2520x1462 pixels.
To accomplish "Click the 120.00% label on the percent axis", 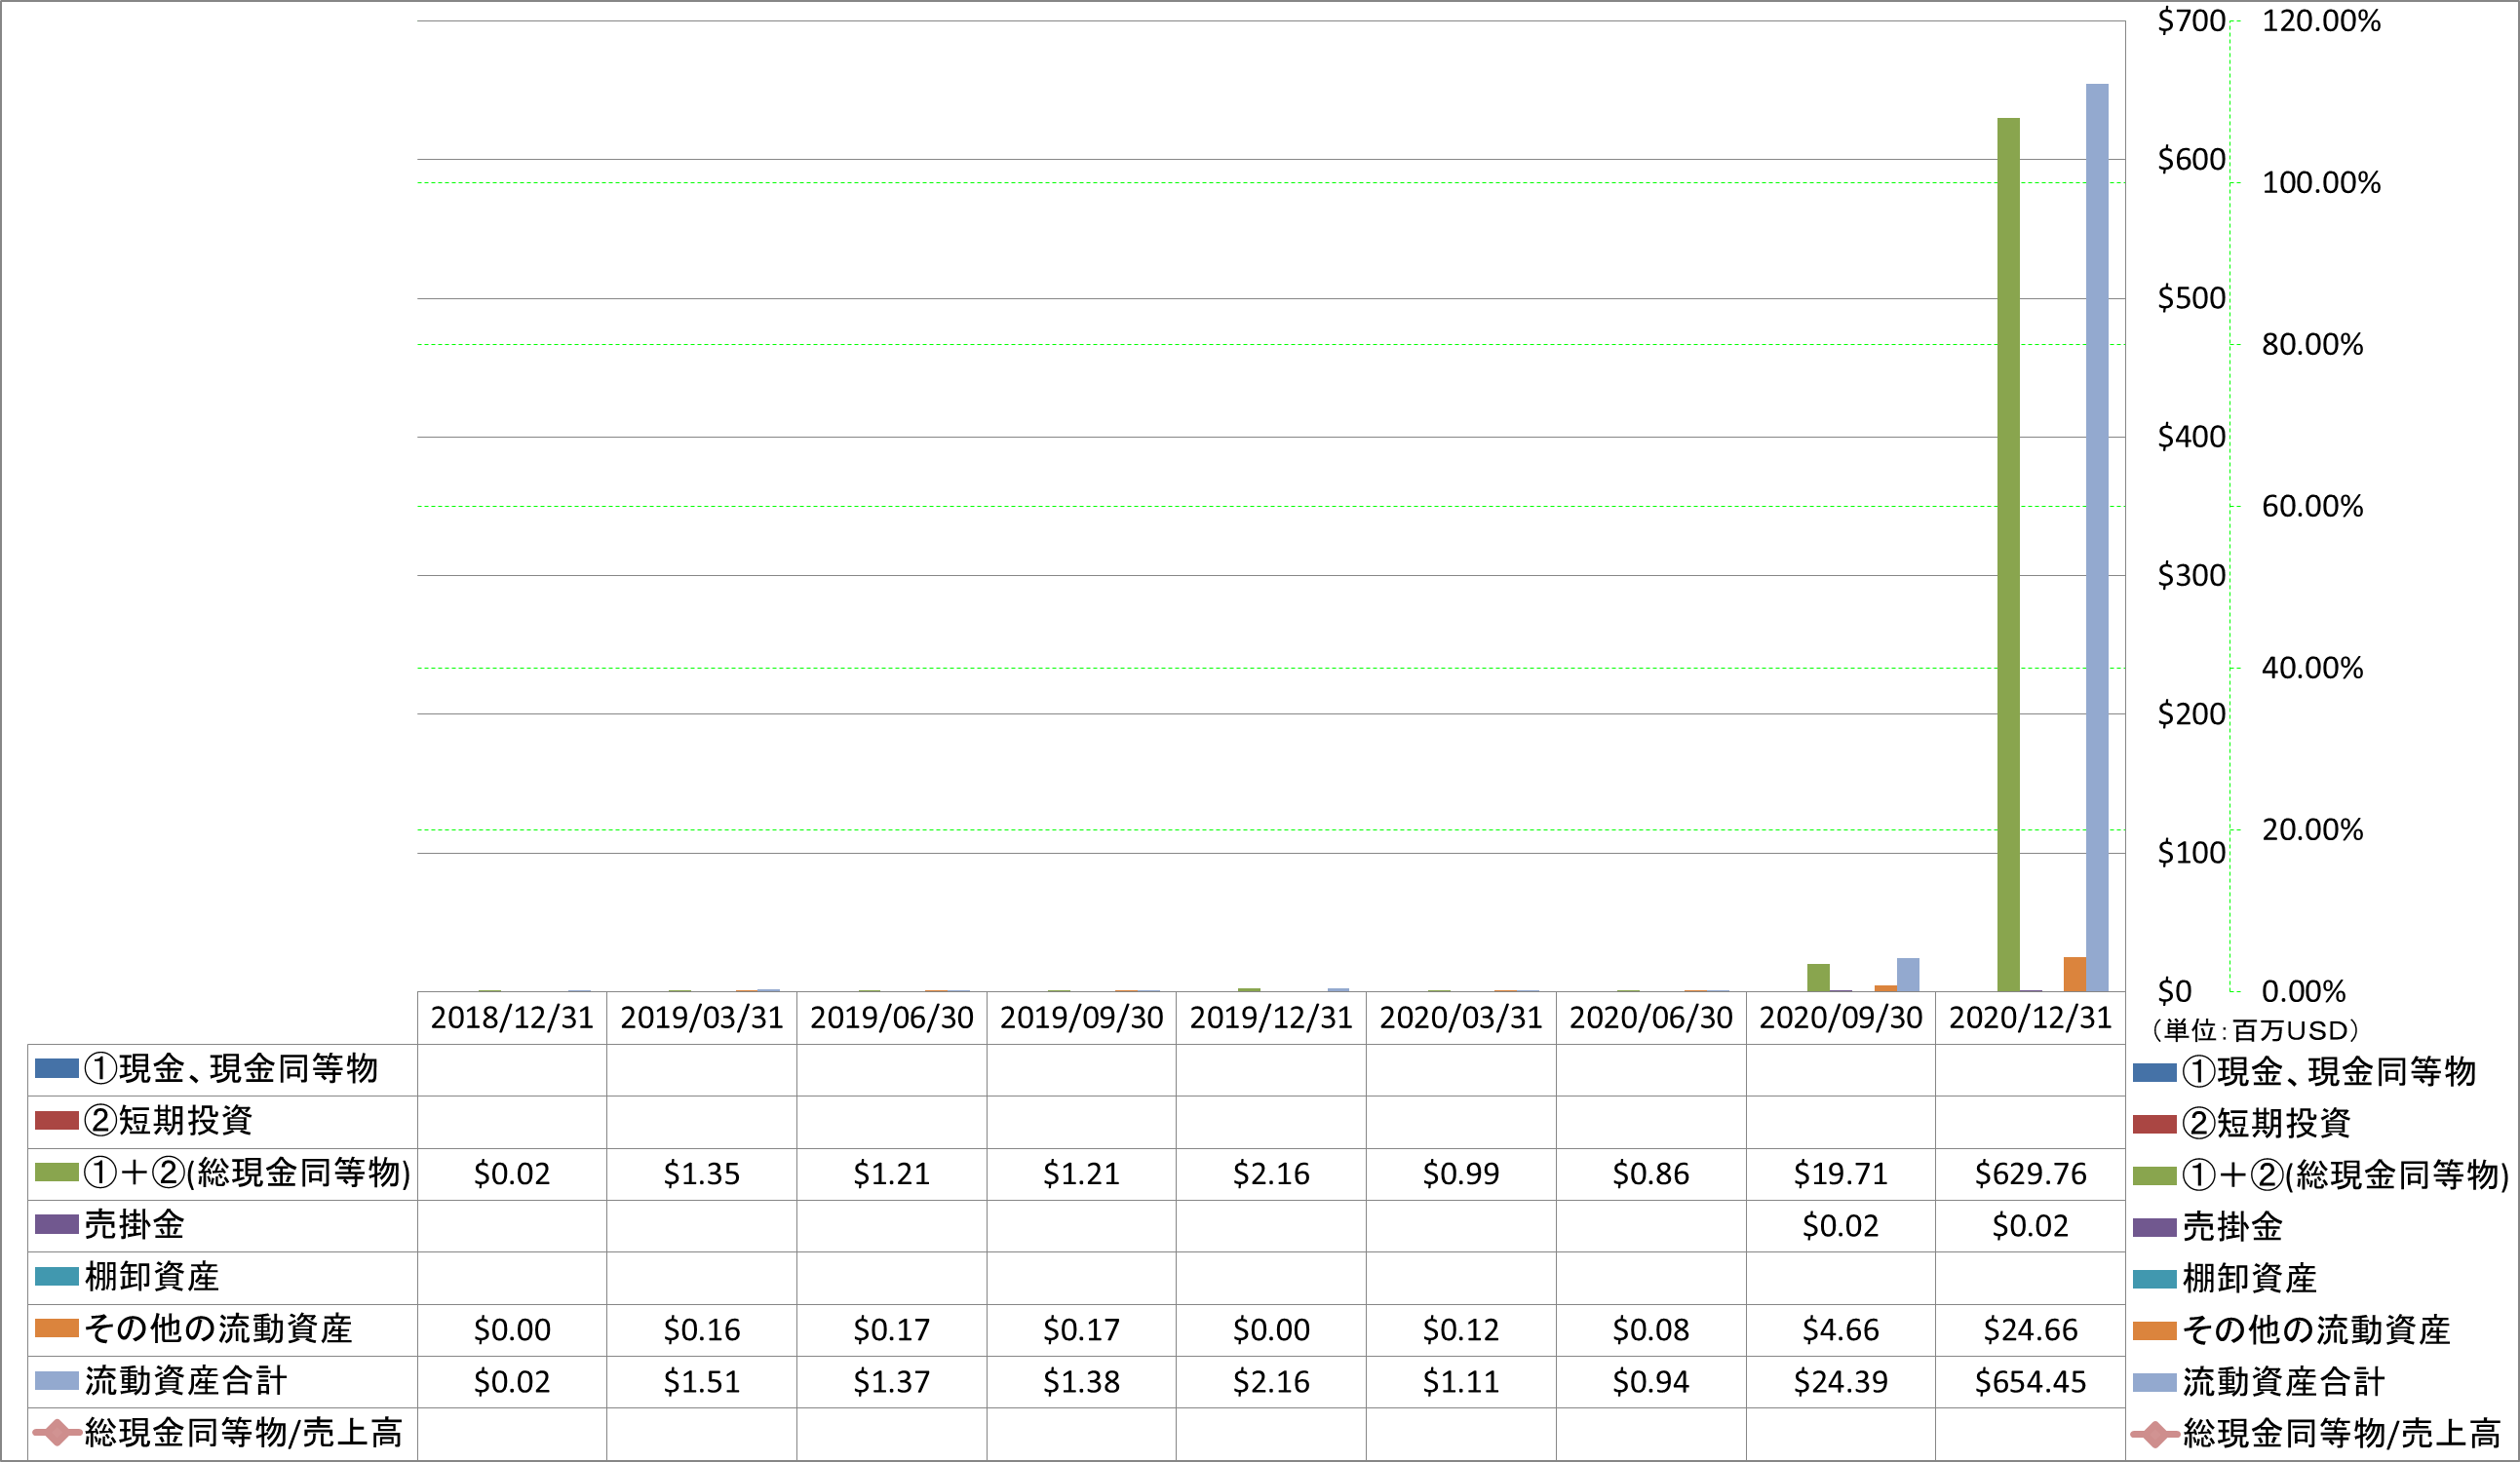I will [2321, 21].
